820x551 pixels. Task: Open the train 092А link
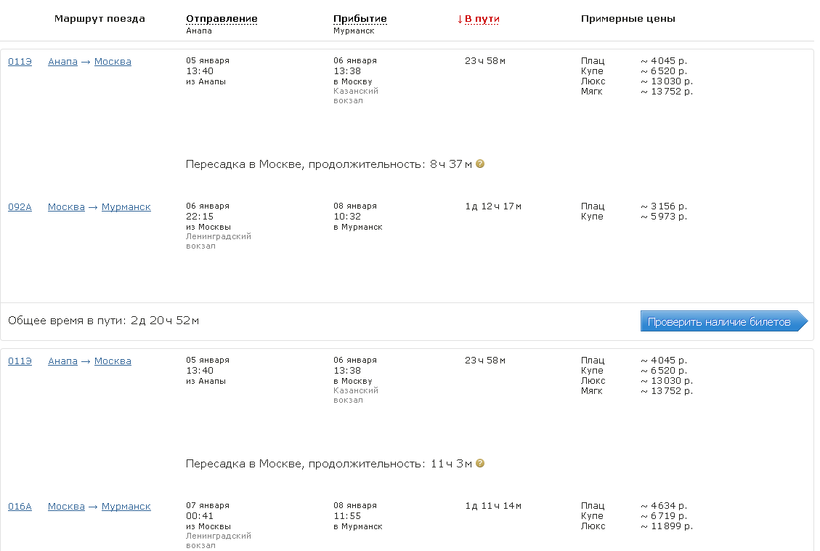pyautogui.click(x=20, y=207)
